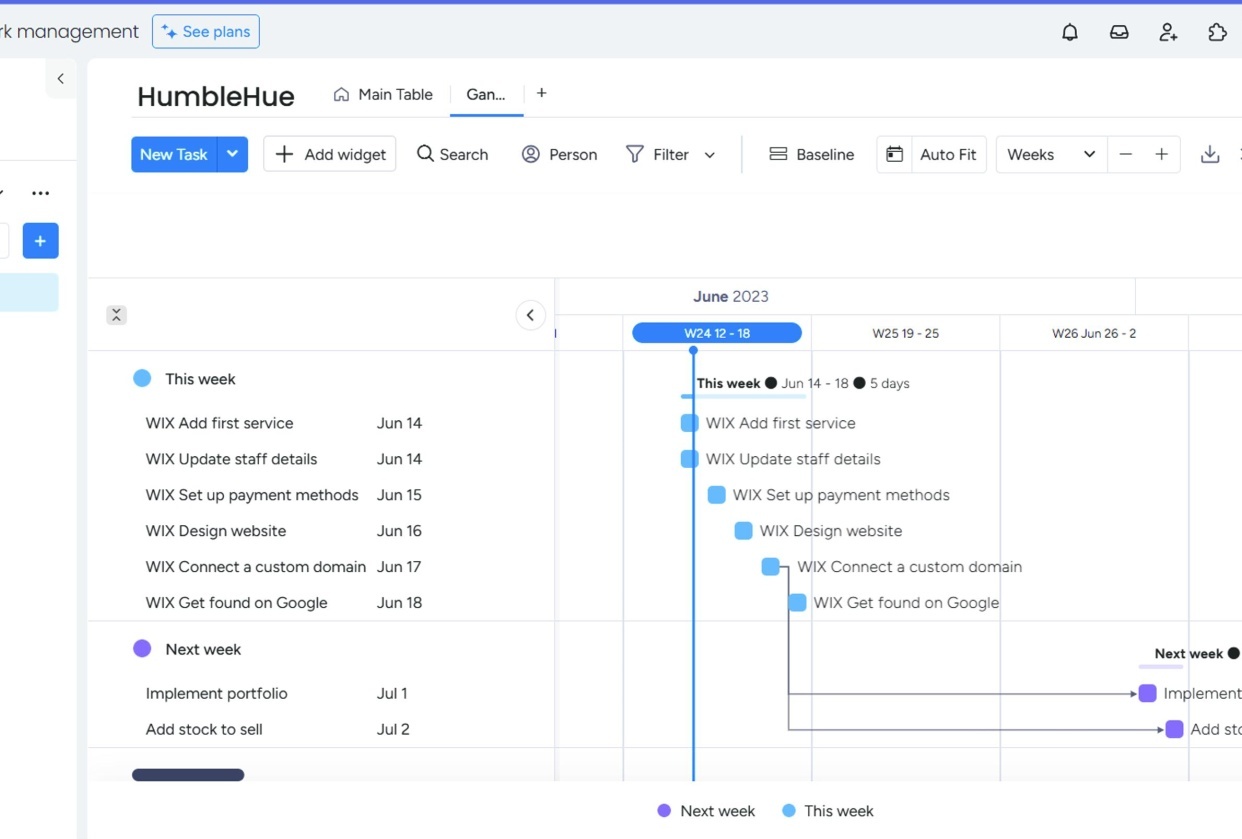Open the Add stock to sell row
1242x839 pixels.
click(x=204, y=729)
